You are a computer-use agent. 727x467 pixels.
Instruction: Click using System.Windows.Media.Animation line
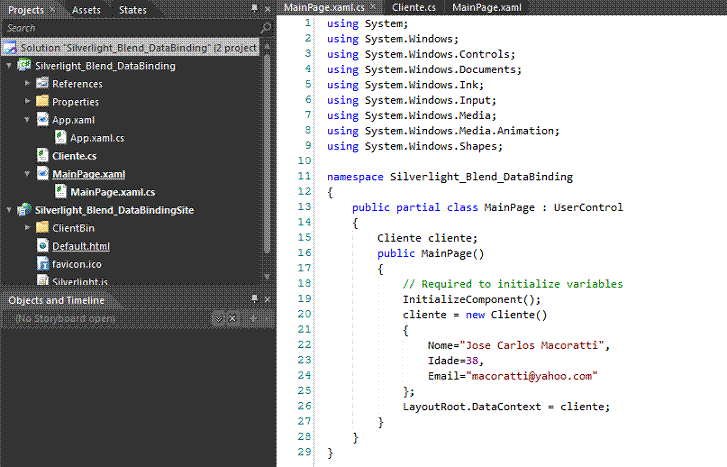[x=443, y=131]
